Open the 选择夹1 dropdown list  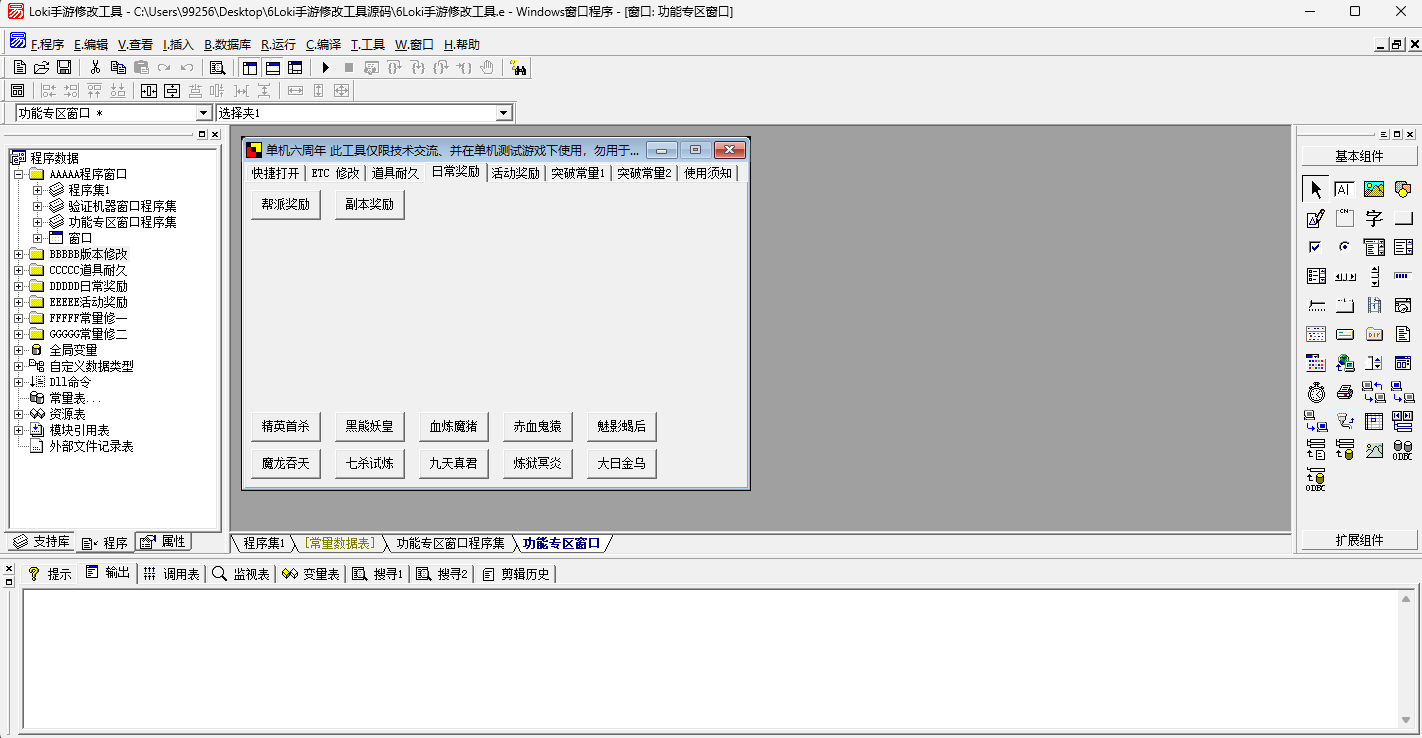pos(504,114)
